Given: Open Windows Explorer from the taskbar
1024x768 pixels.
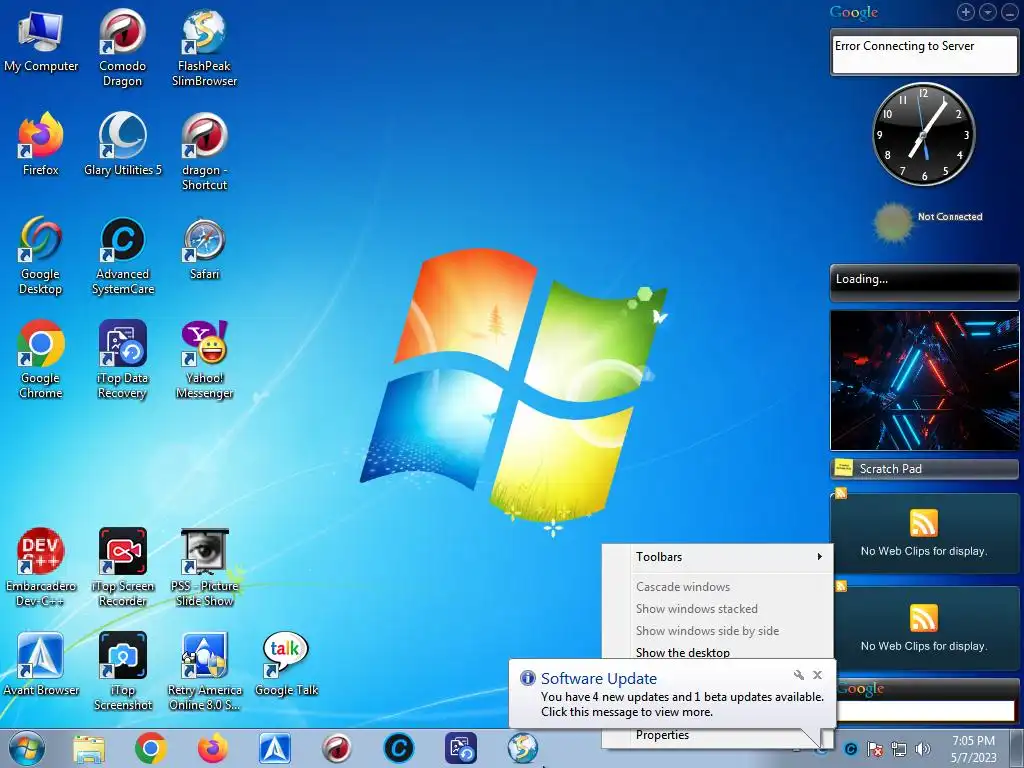Looking at the screenshot, I should pyautogui.click(x=89, y=749).
